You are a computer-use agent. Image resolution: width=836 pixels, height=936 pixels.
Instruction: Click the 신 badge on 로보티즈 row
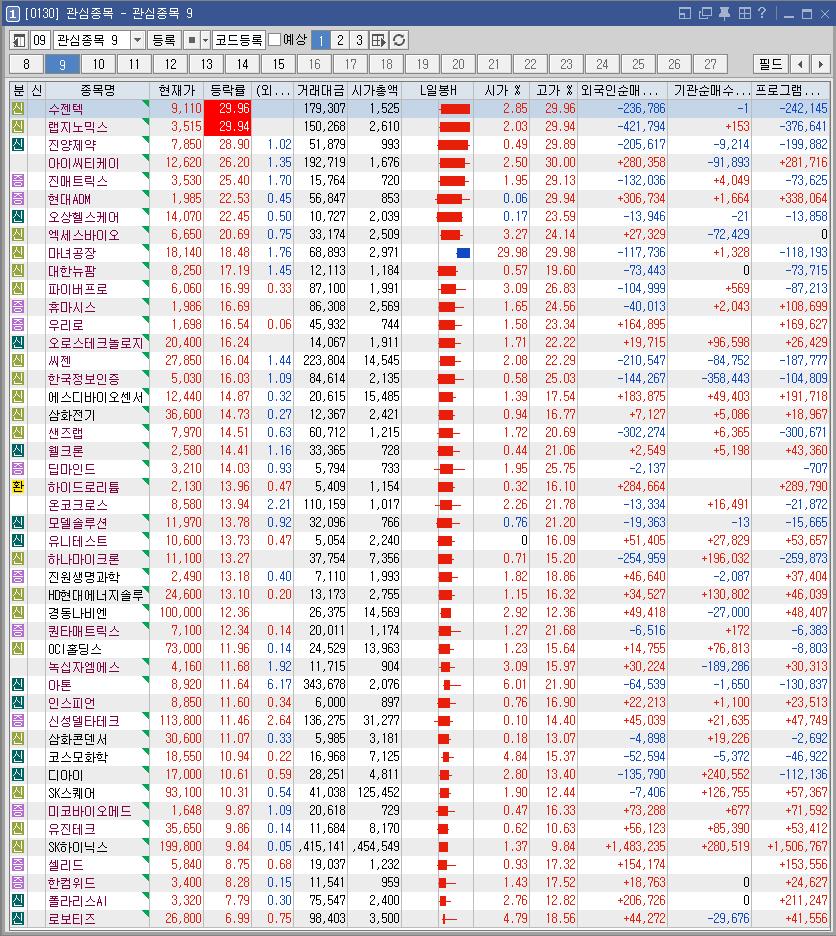click(x=18, y=918)
